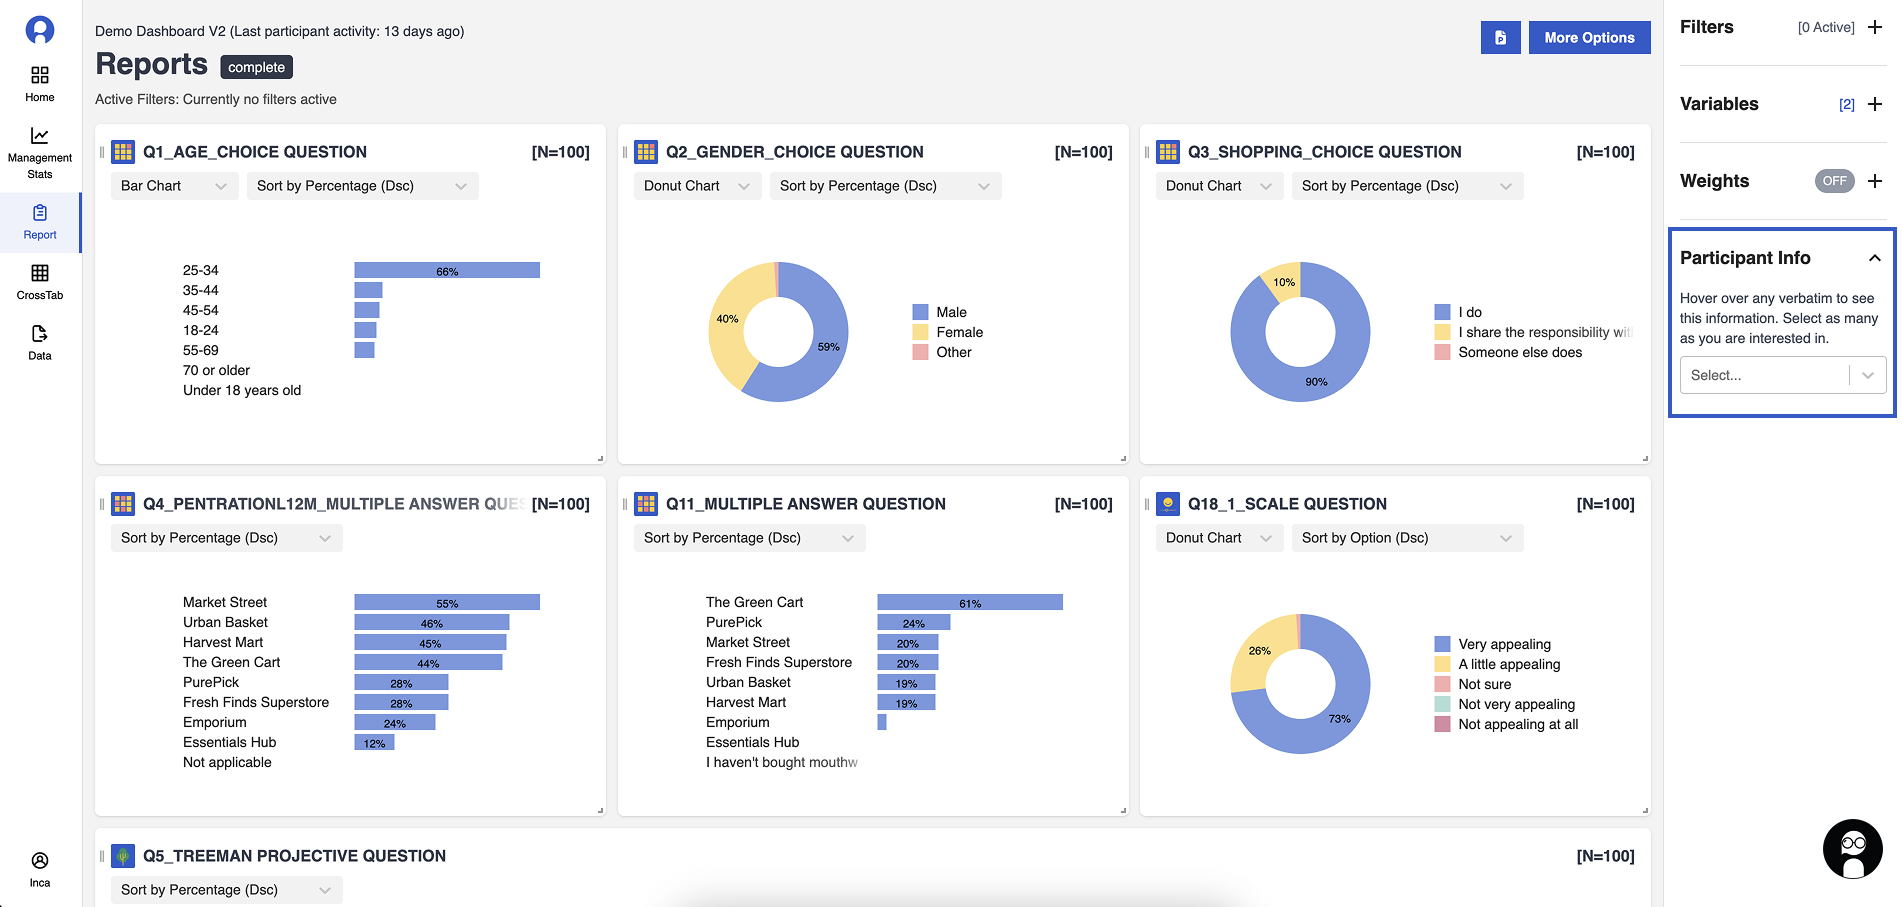The height and width of the screenshot is (907, 1902).
Task: Add a new filter with plus icon
Action: [x=1875, y=28]
